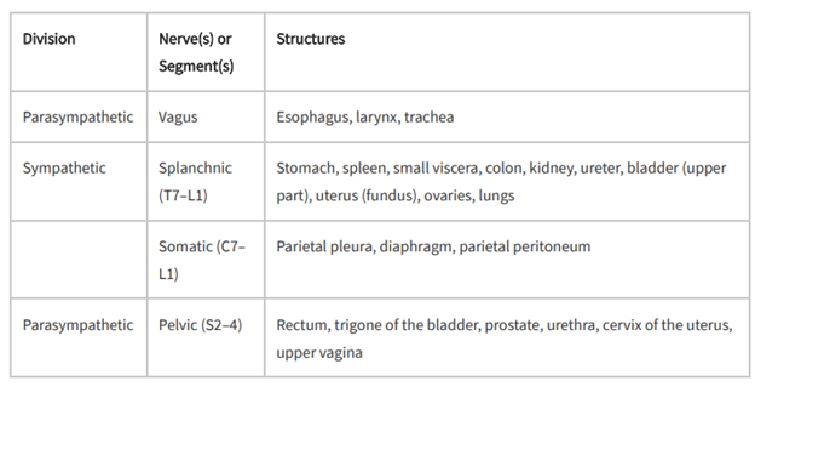Image resolution: width=819 pixels, height=460 pixels.
Task: Click the text Parietal pleura
Action: pyautogui.click(x=319, y=246)
